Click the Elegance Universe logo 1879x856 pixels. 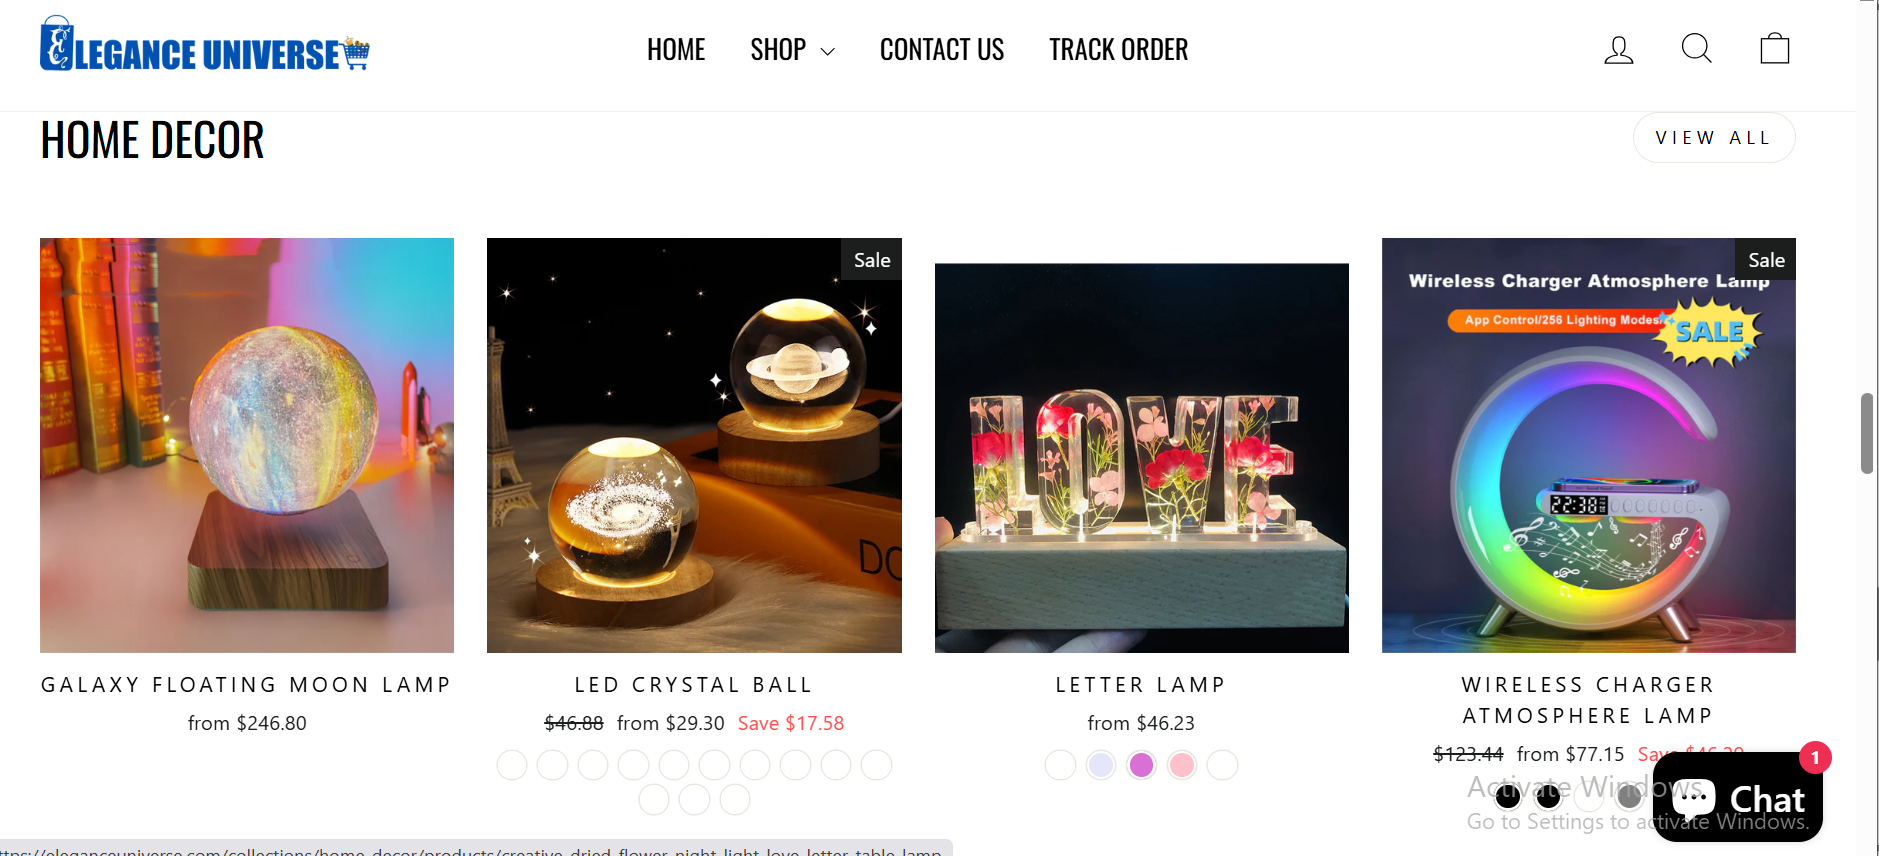click(205, 45)
